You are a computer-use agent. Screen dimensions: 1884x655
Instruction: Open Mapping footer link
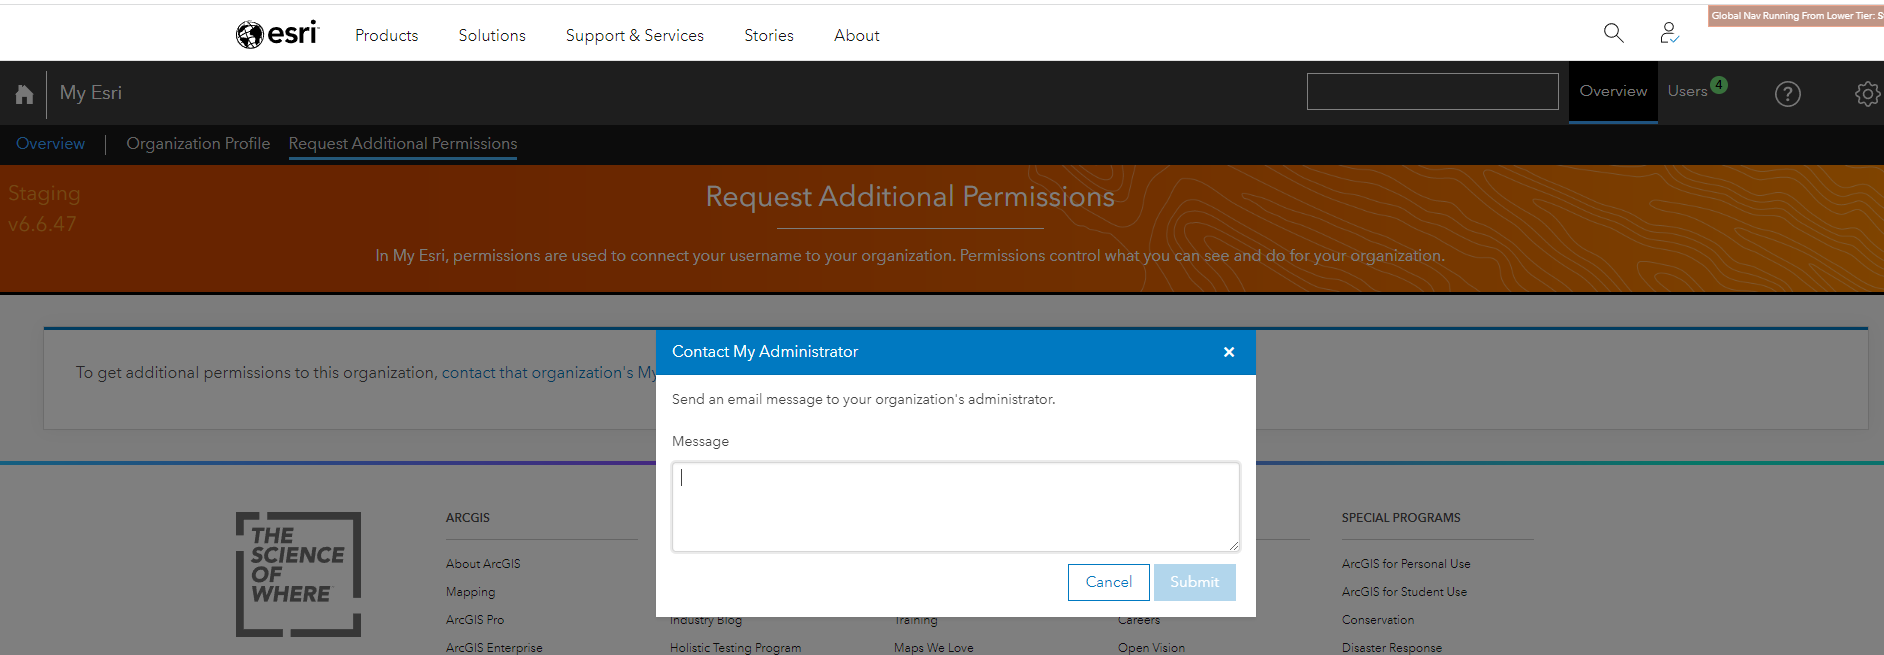coord(470,592)
